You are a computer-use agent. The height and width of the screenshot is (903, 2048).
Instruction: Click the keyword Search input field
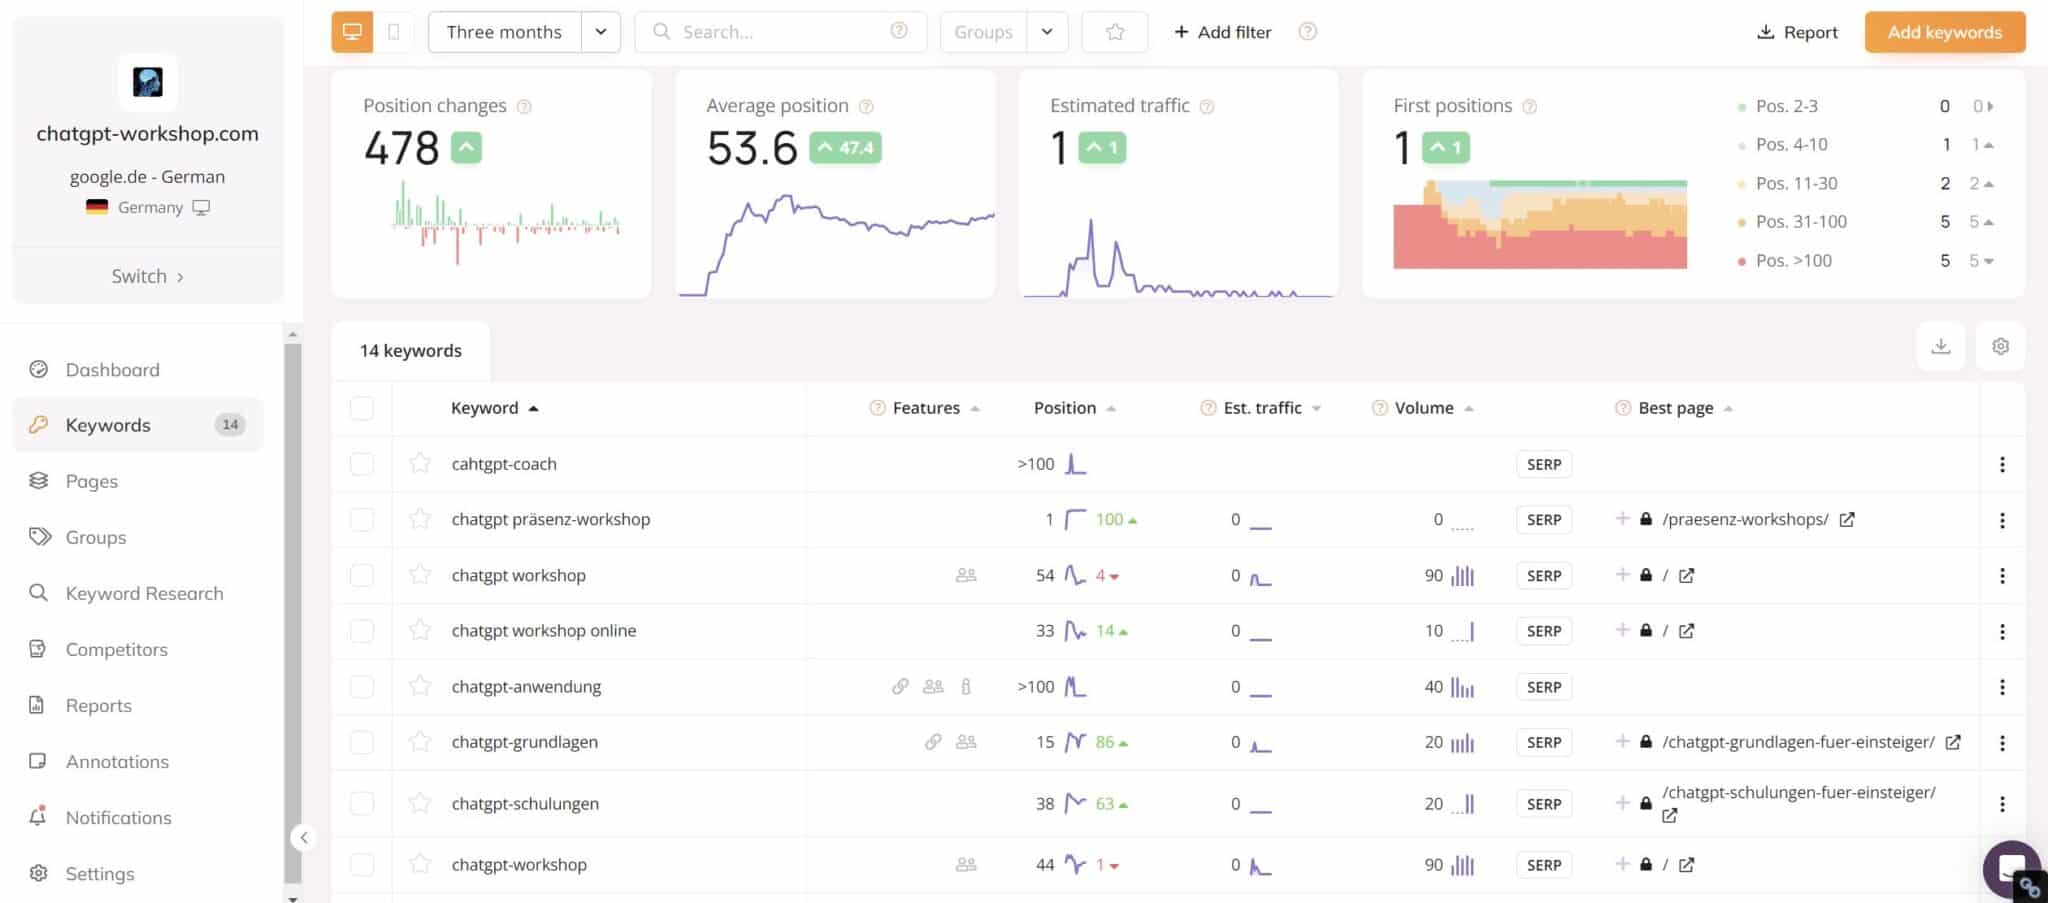[780, 32]
